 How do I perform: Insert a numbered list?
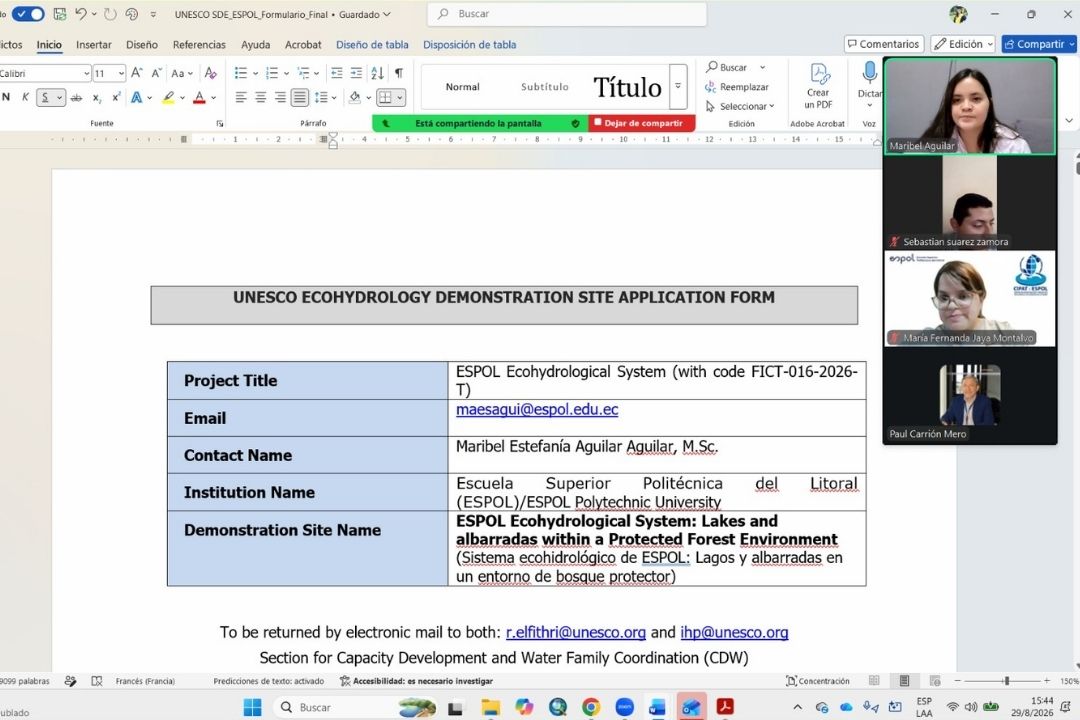point(271,73)
